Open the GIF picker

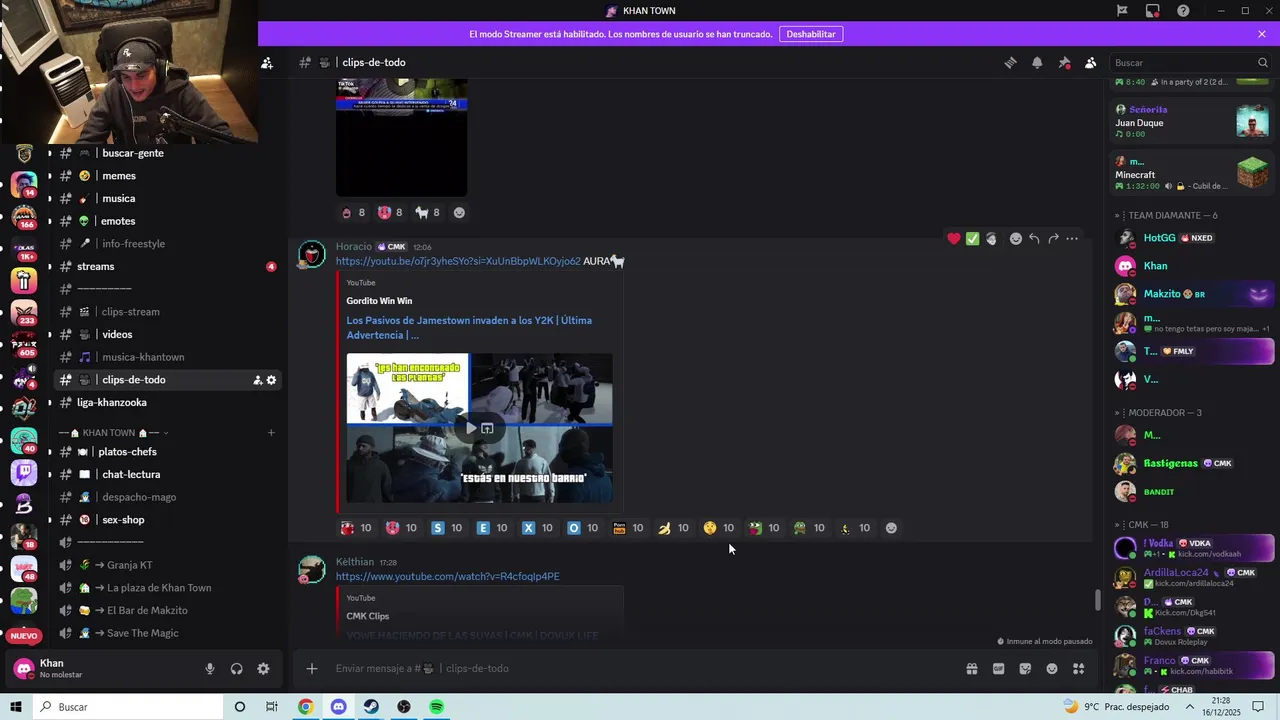(998, 668)
